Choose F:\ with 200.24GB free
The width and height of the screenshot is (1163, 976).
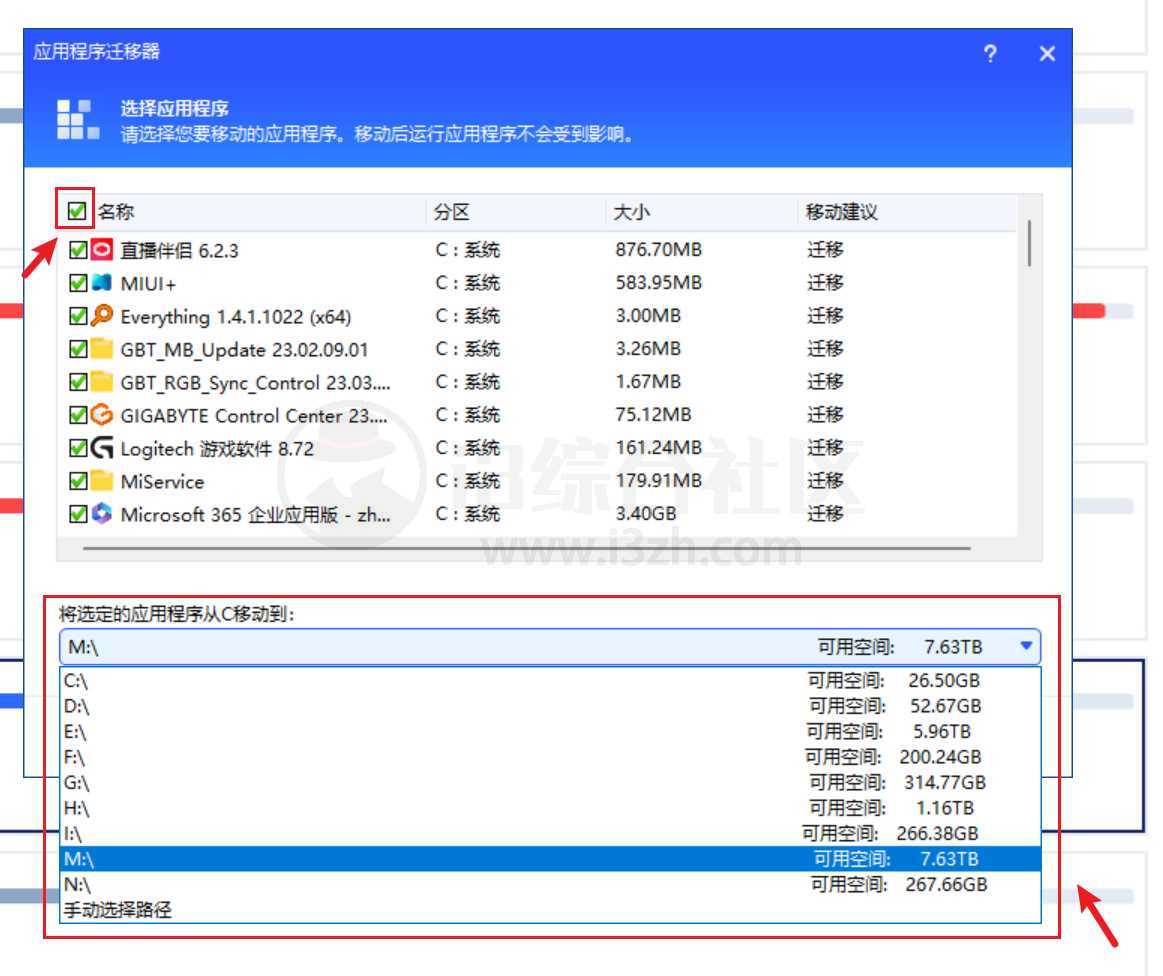pyautogui.click(x=550, y=757)
